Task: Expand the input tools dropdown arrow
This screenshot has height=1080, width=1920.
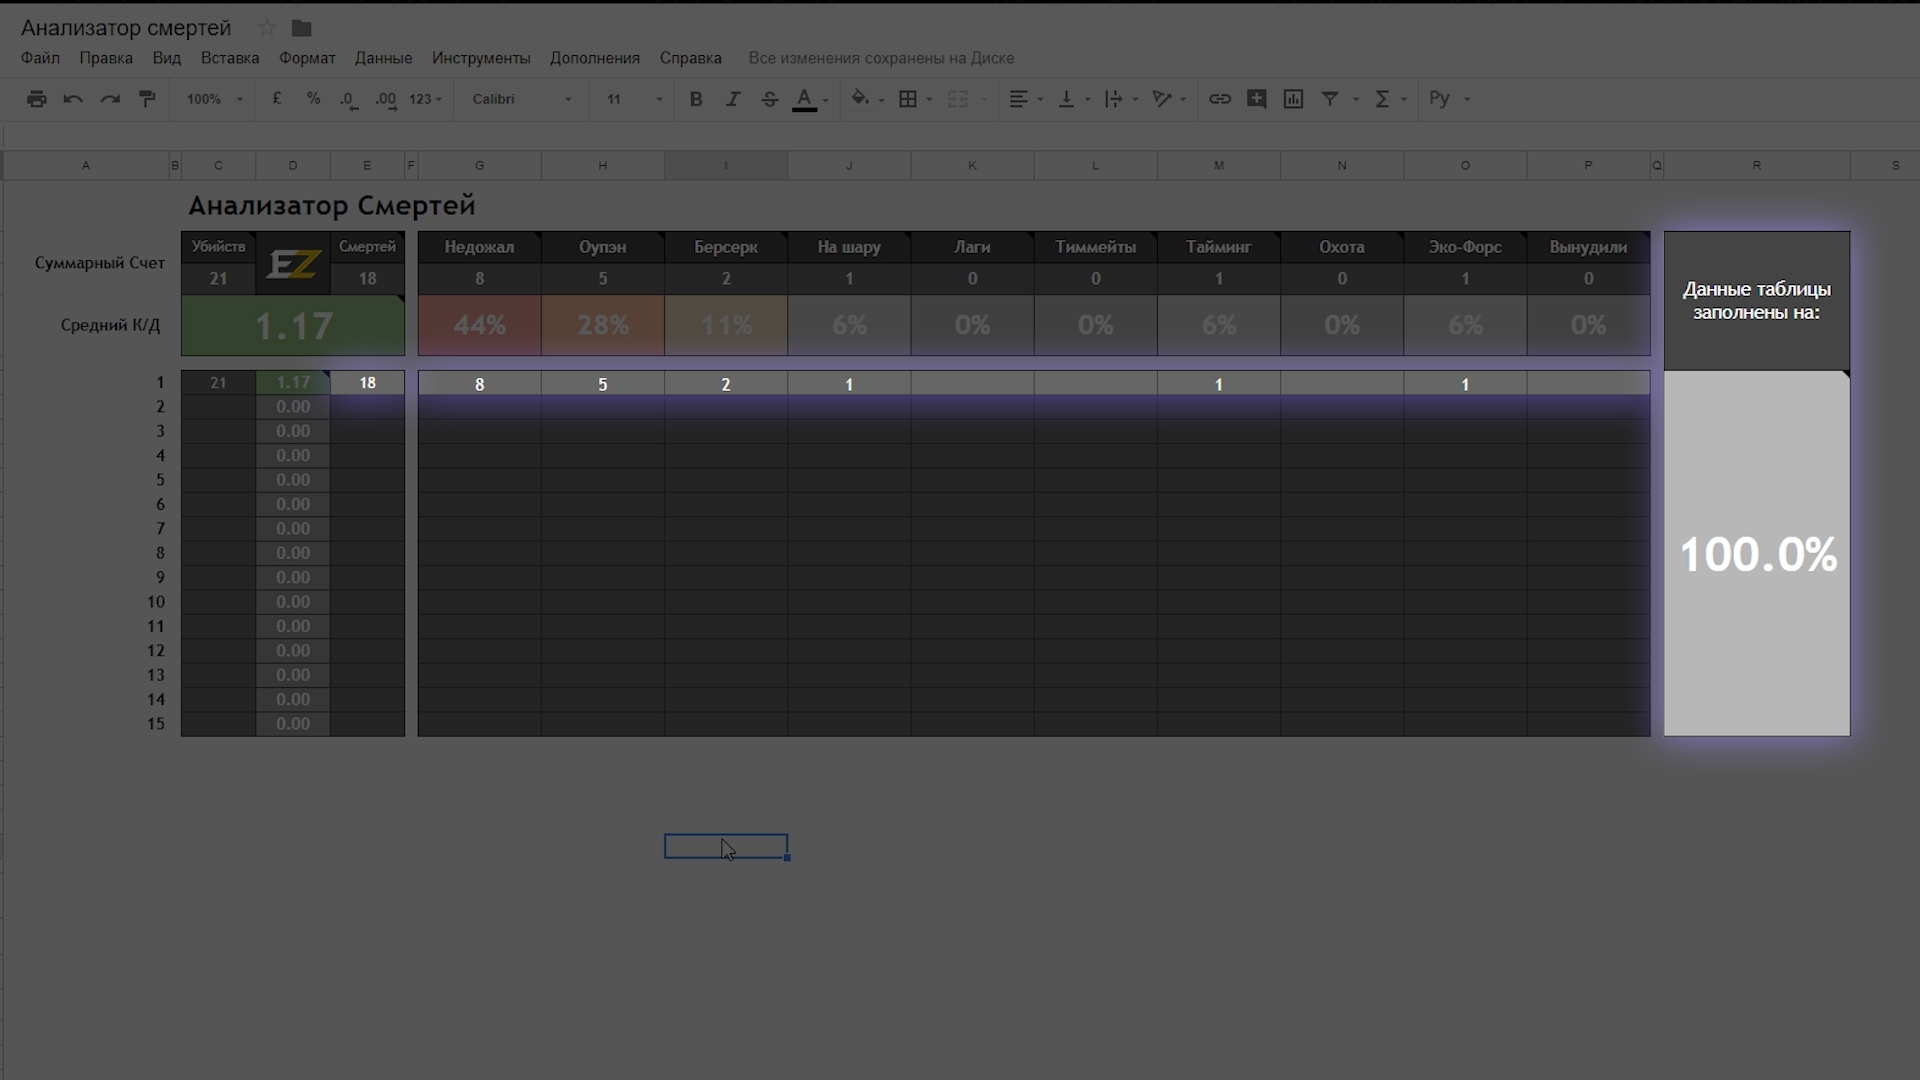Action: pos(1467,99)
